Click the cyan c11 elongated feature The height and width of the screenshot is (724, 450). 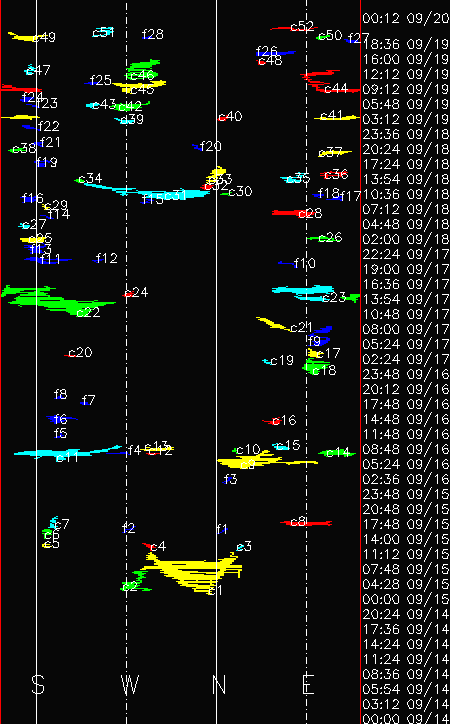pyautogui.click(x=69, y=452)
